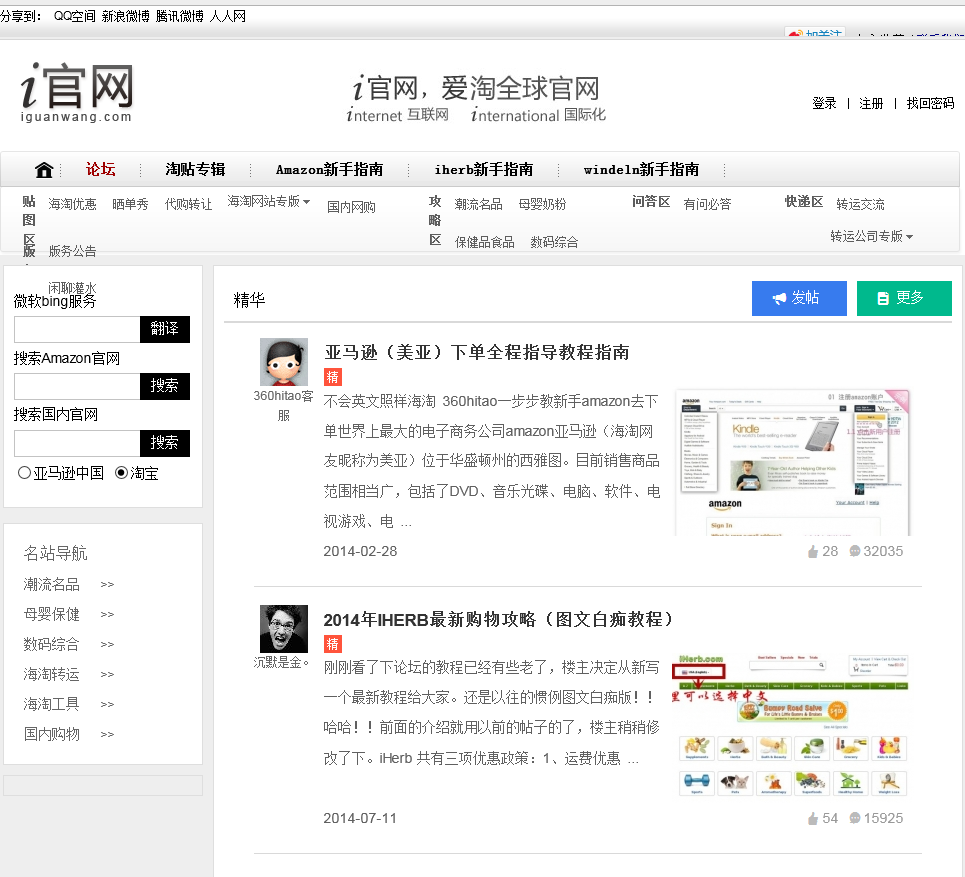The height and width of the screenshot is (877, 965).
Task: Click 搜索 button for Amazon官网
Action: point(165,386)
